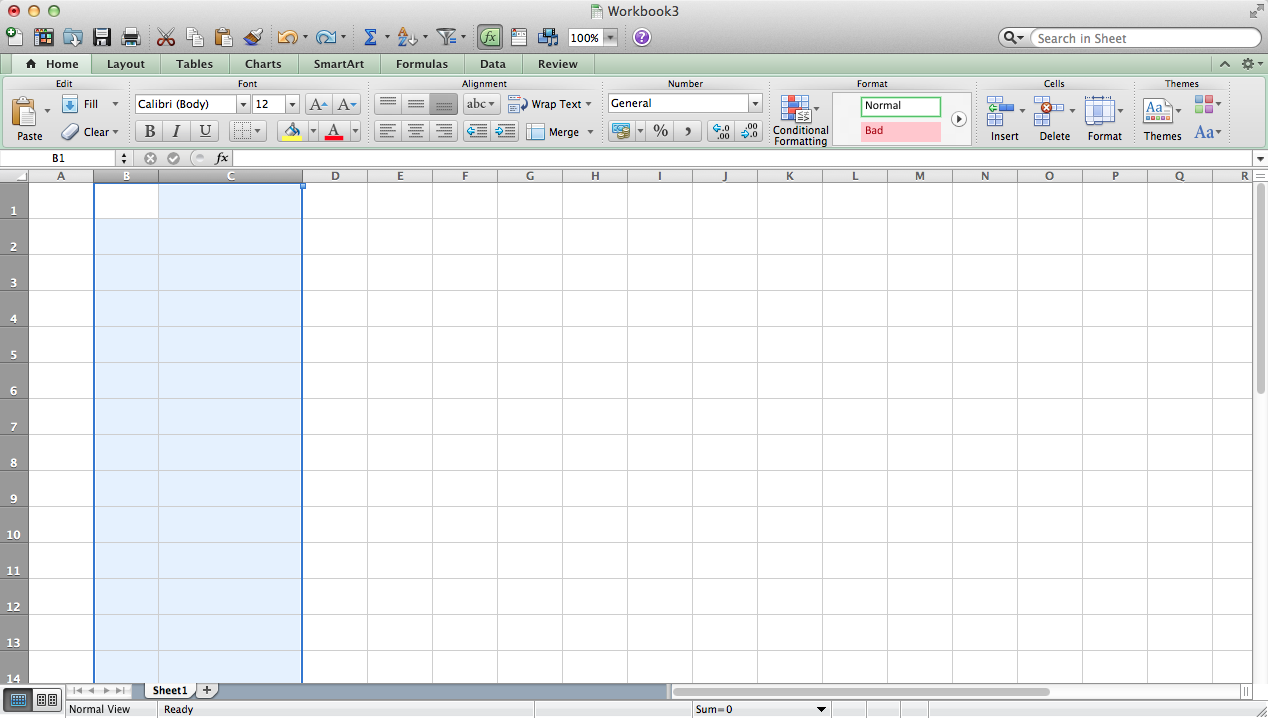Decrease the font size with smaller A
Screen dimensions: 1268x718
pos(347,104)
